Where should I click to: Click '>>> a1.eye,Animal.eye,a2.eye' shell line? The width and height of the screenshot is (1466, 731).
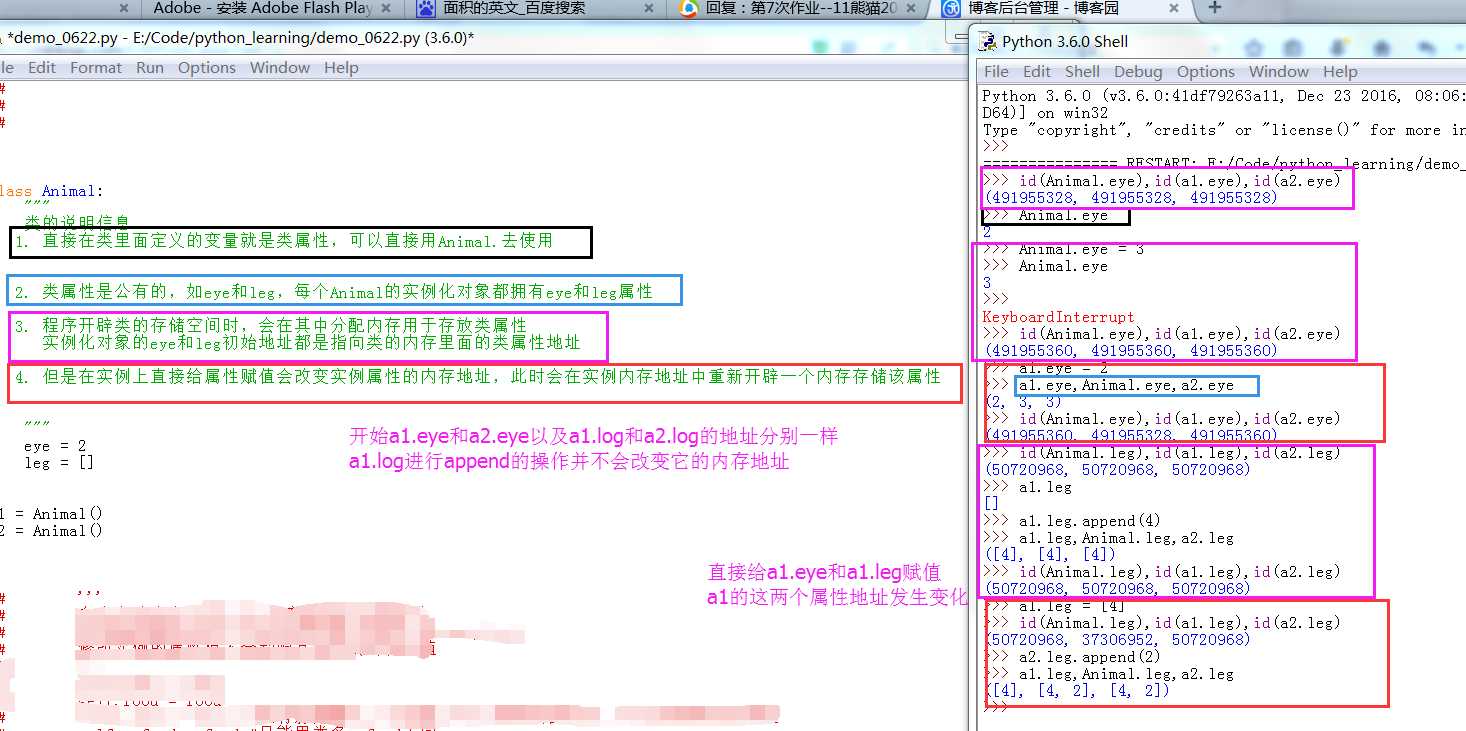click(1109, 385)
